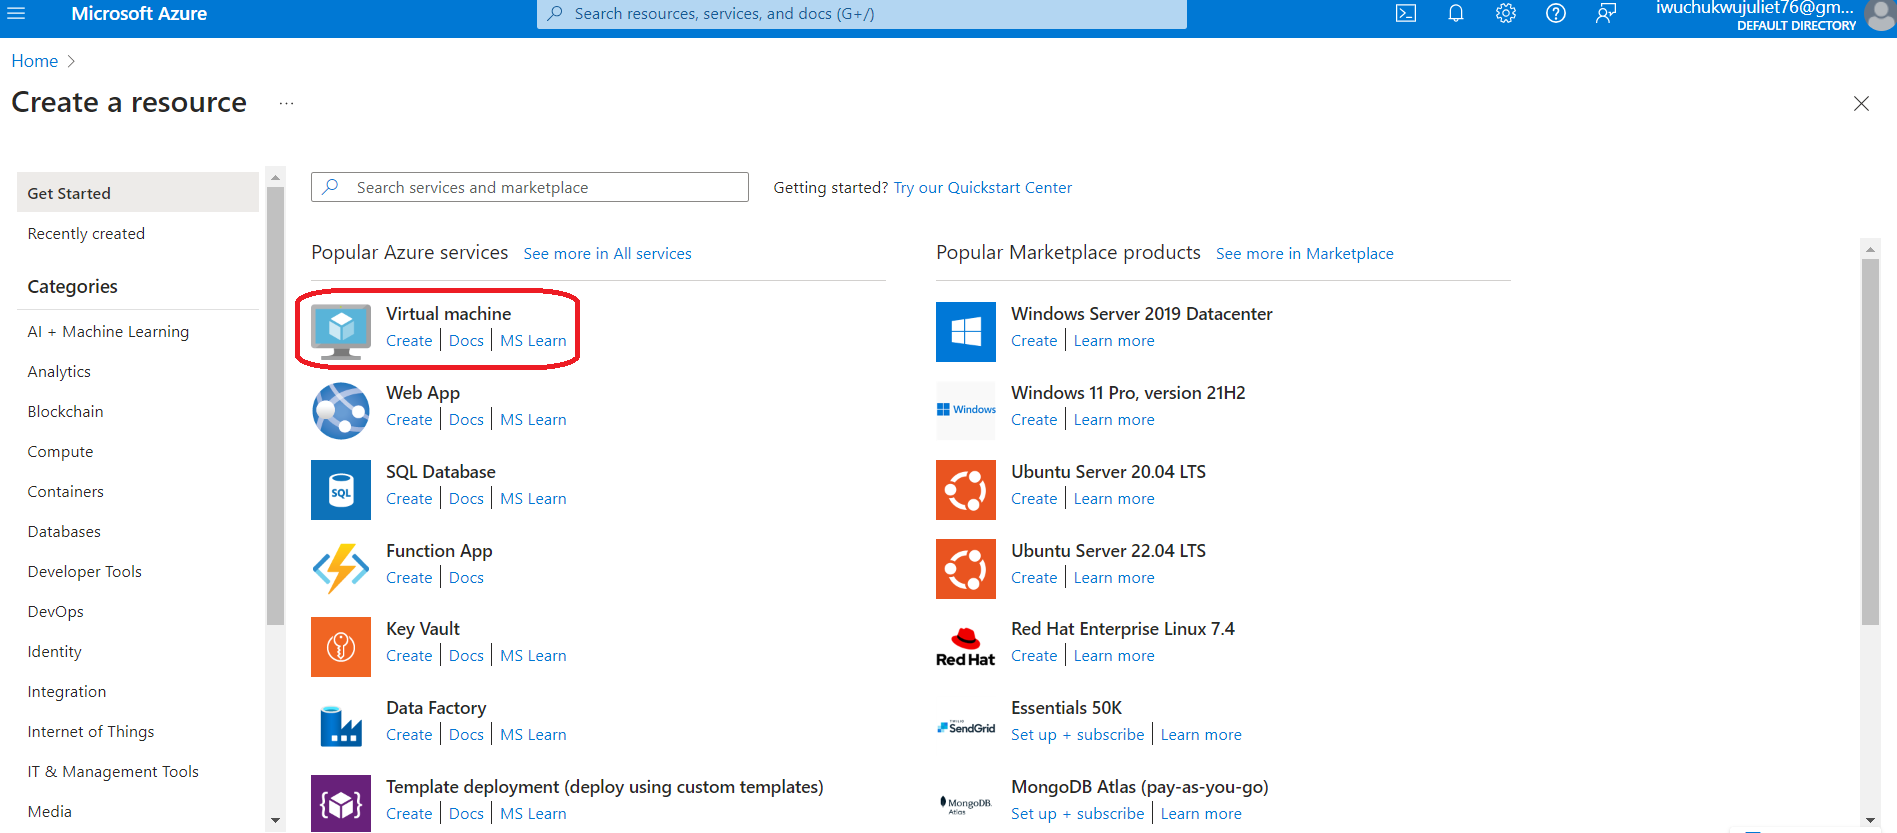Image resolution: width=1897 pixels, height=833 pixels.
Task: Open the portal hamburger menu
Action: (16, 14)
